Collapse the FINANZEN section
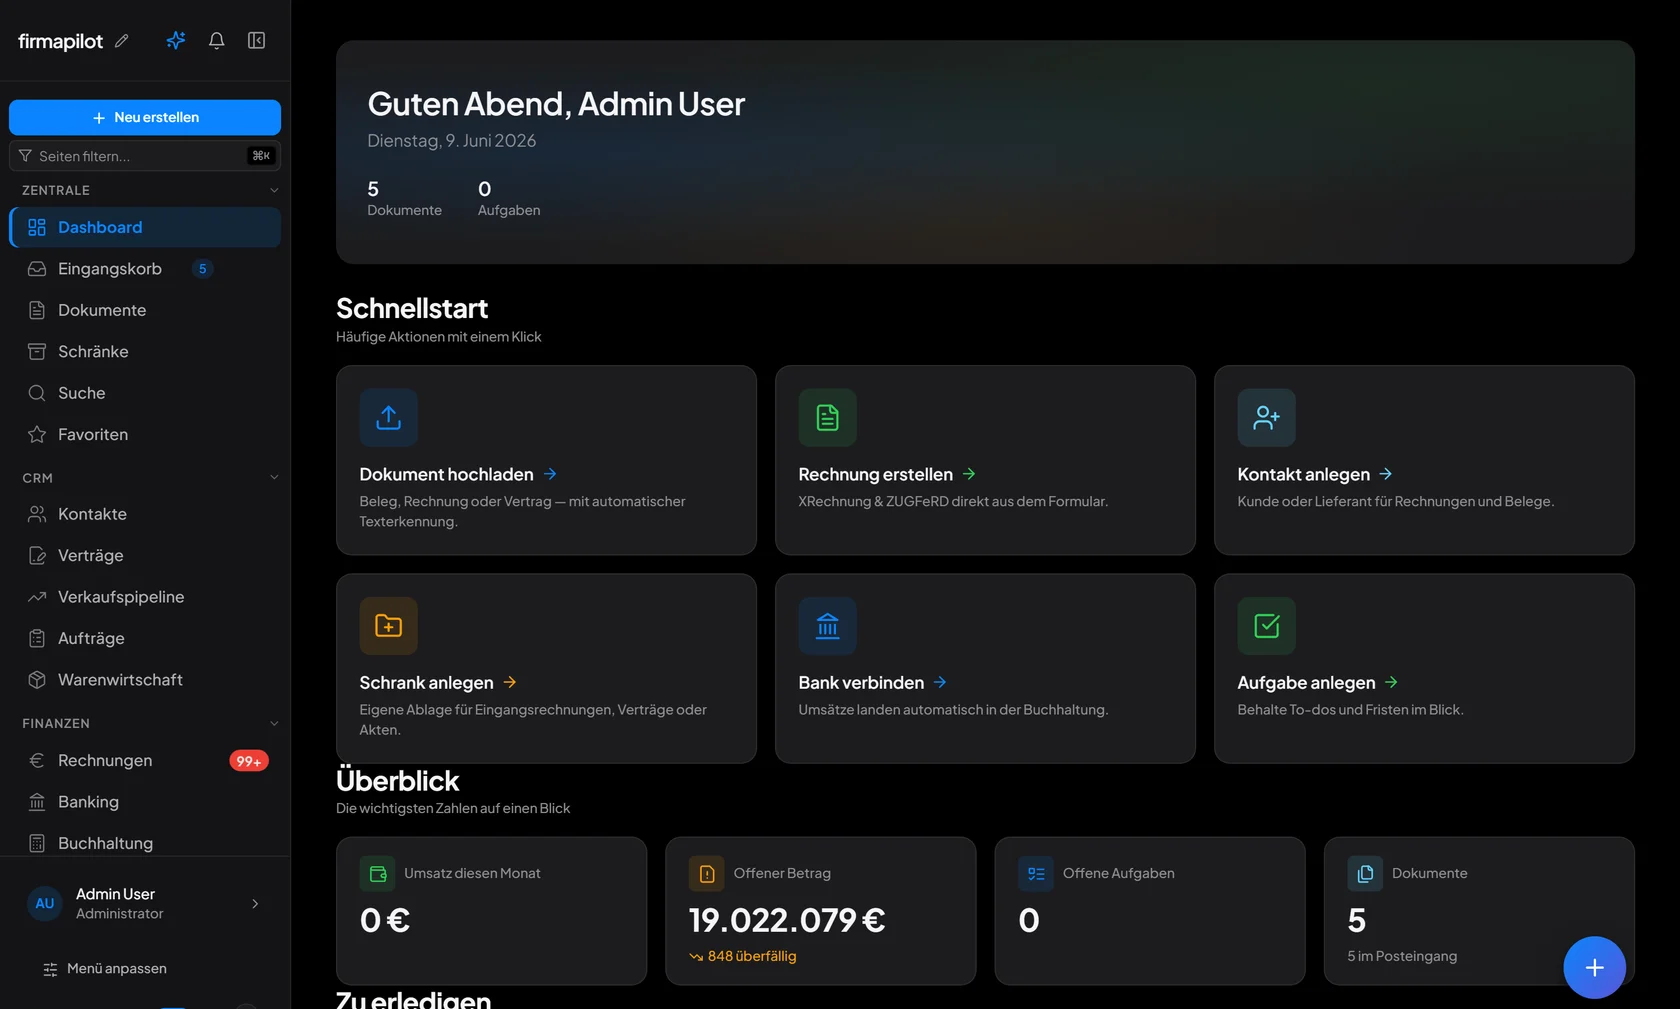 point(274,723)
